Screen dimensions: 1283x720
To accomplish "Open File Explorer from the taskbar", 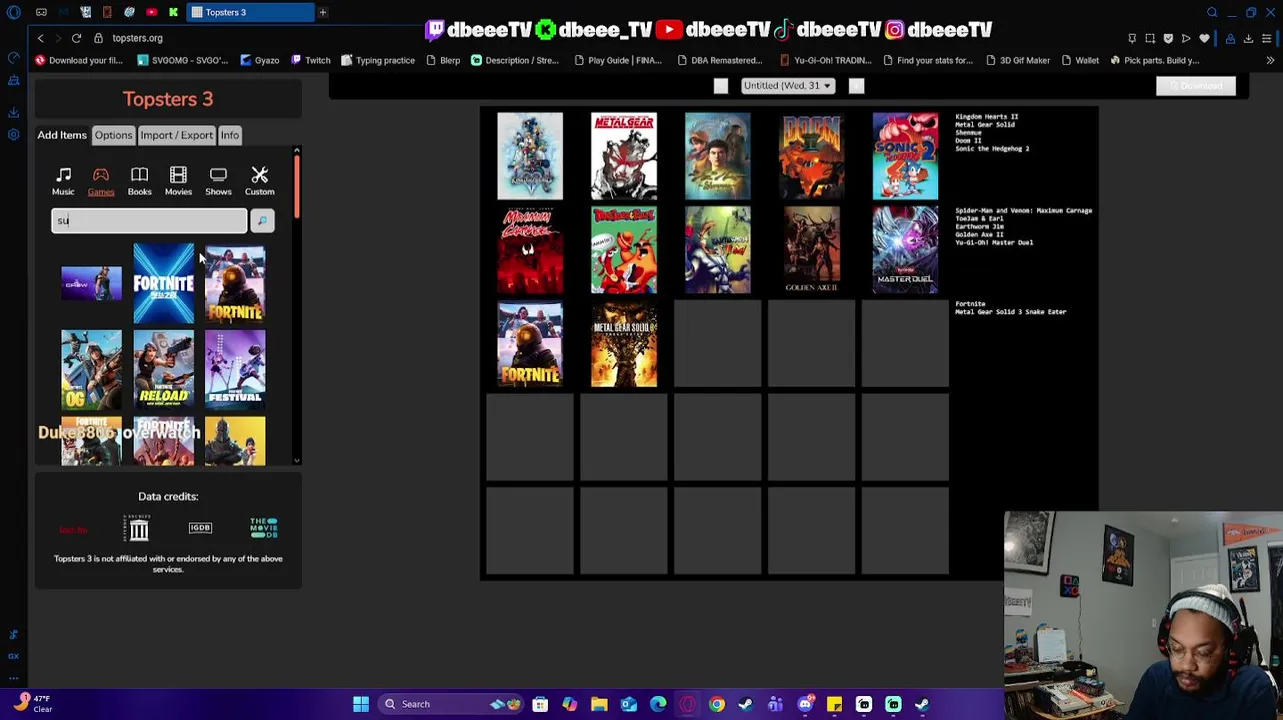I will 599,704.
